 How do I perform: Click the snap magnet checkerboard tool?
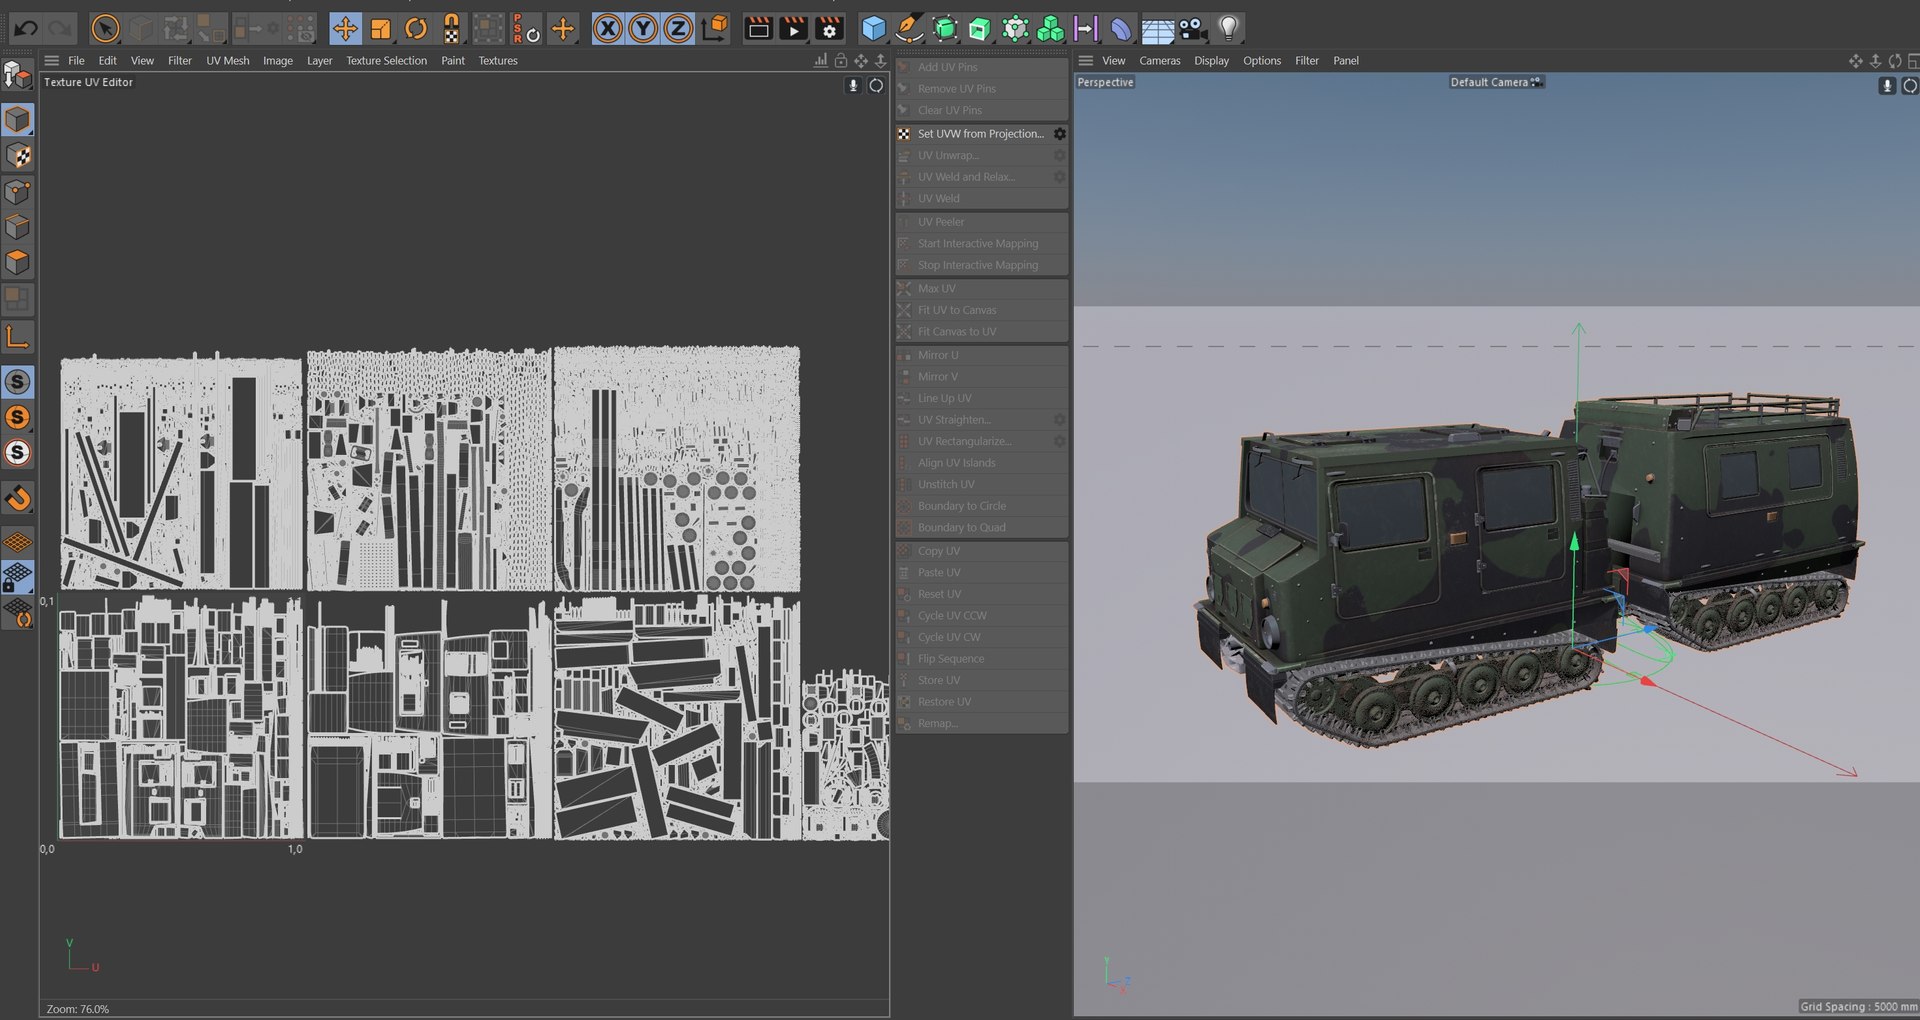click(x=452, y=29)
